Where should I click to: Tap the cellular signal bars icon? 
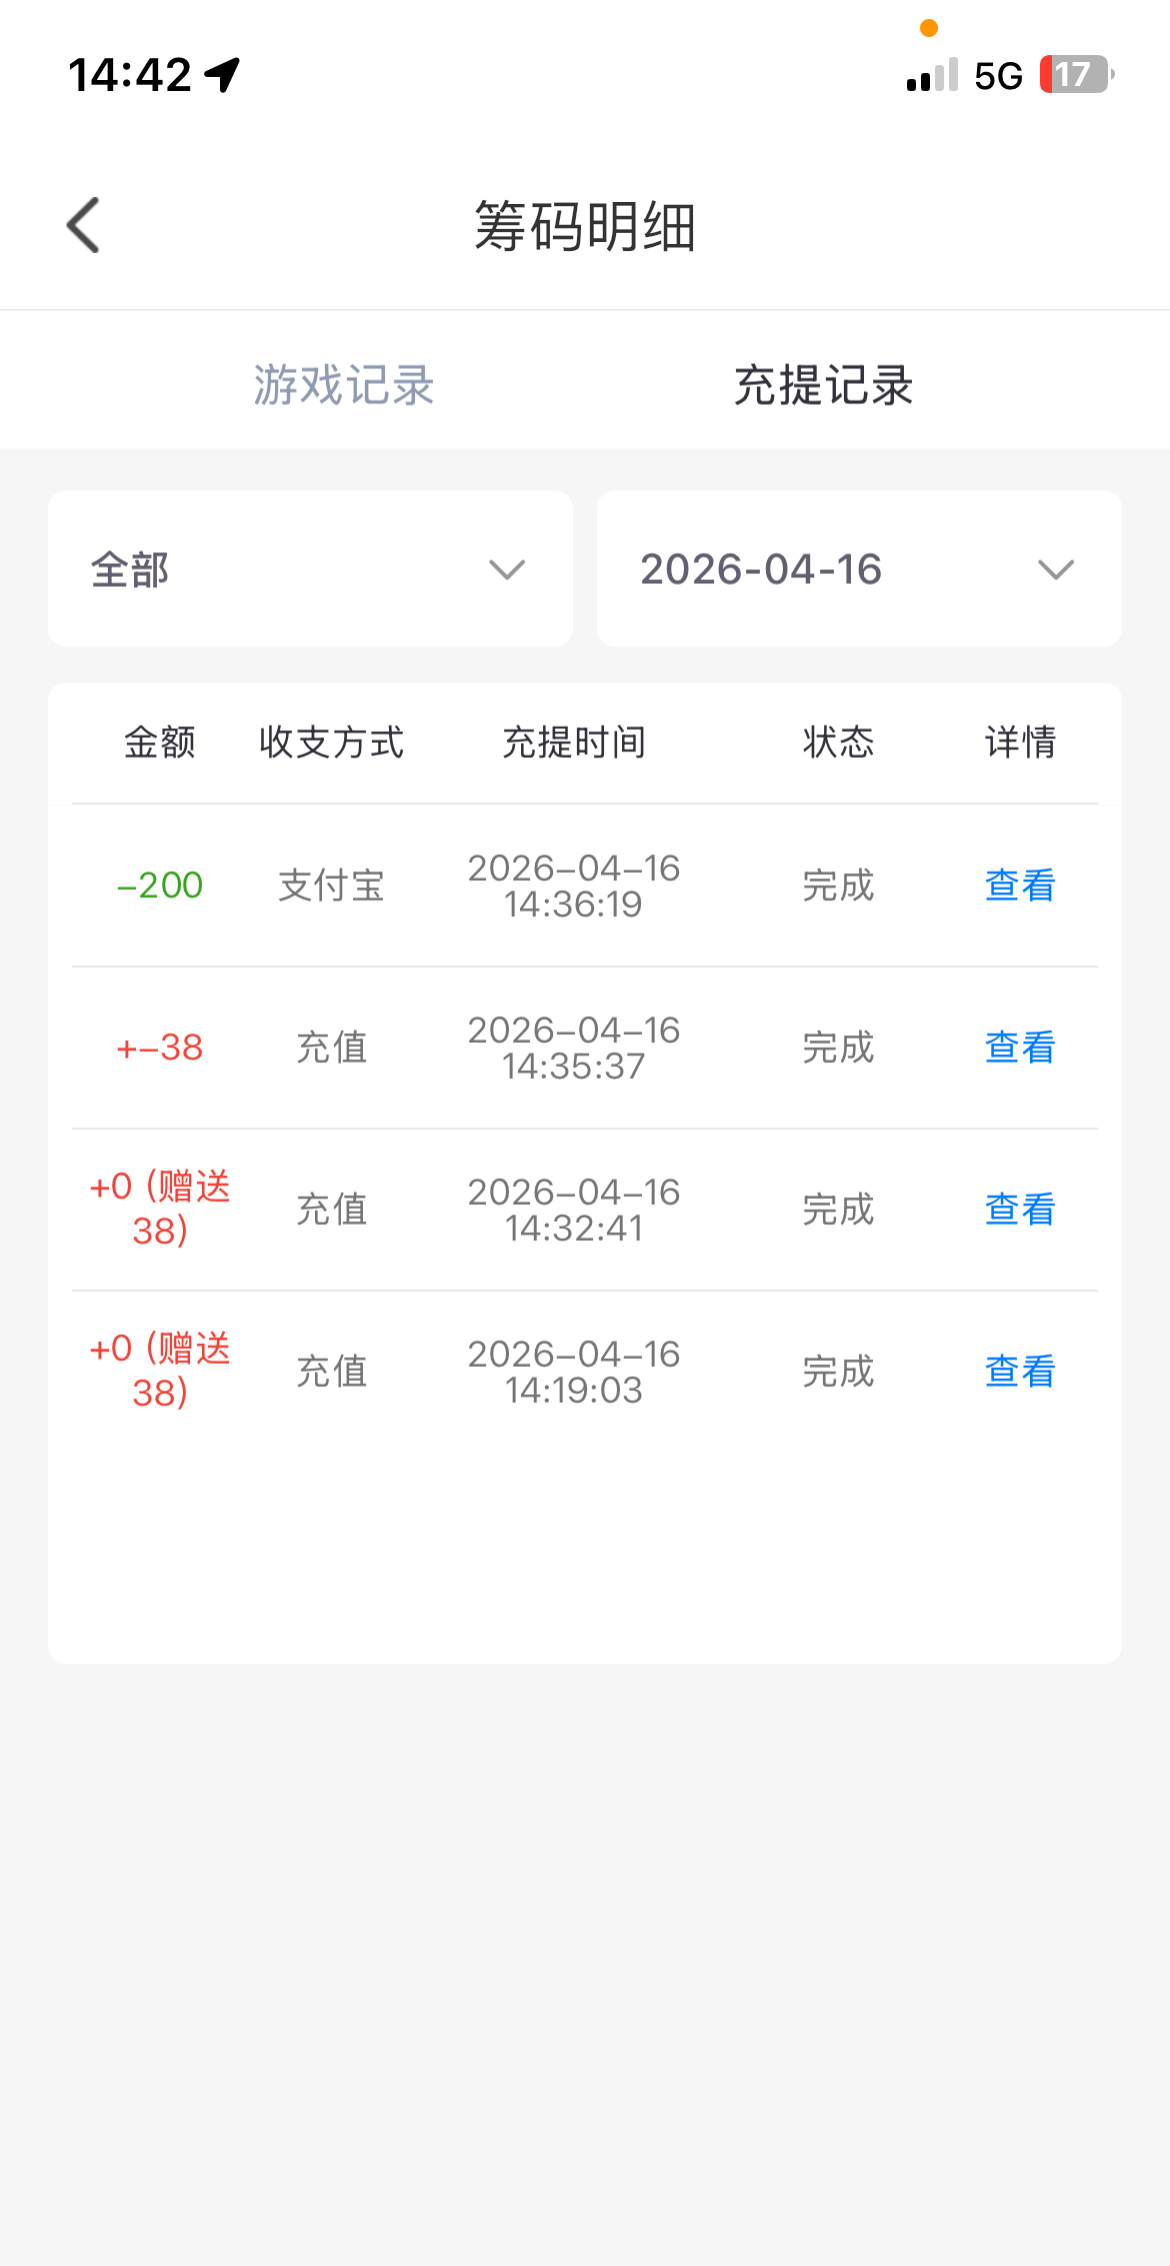pyautogui.click(x=932, y=76)
